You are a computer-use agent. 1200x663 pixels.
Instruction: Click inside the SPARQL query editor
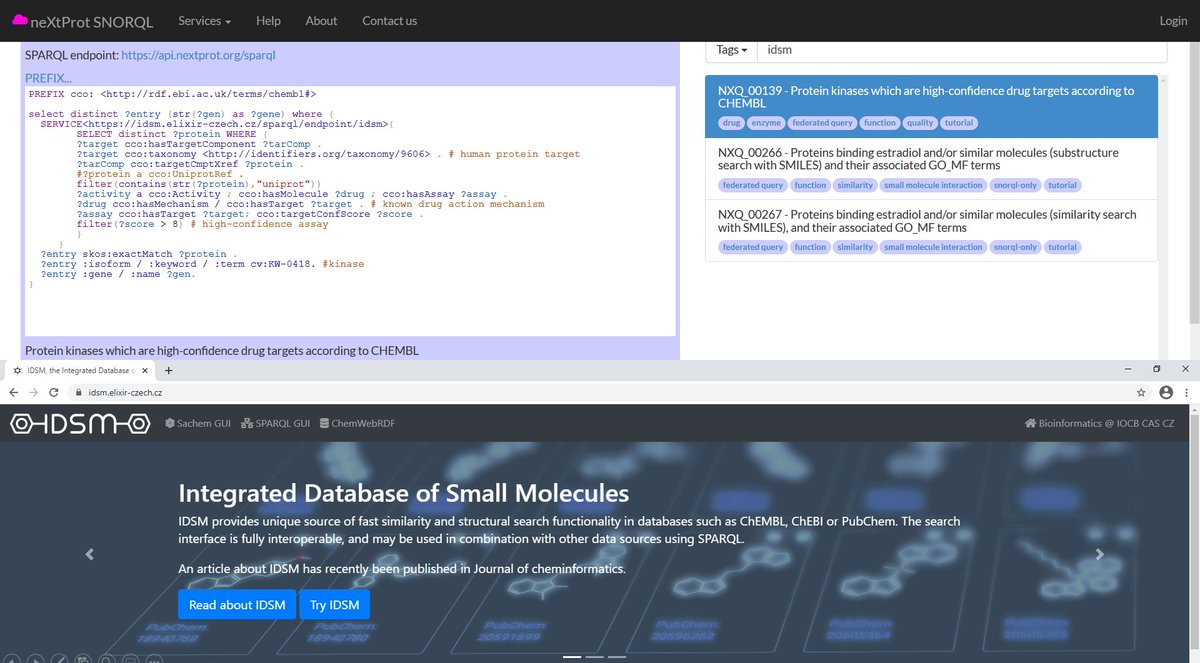350,211
